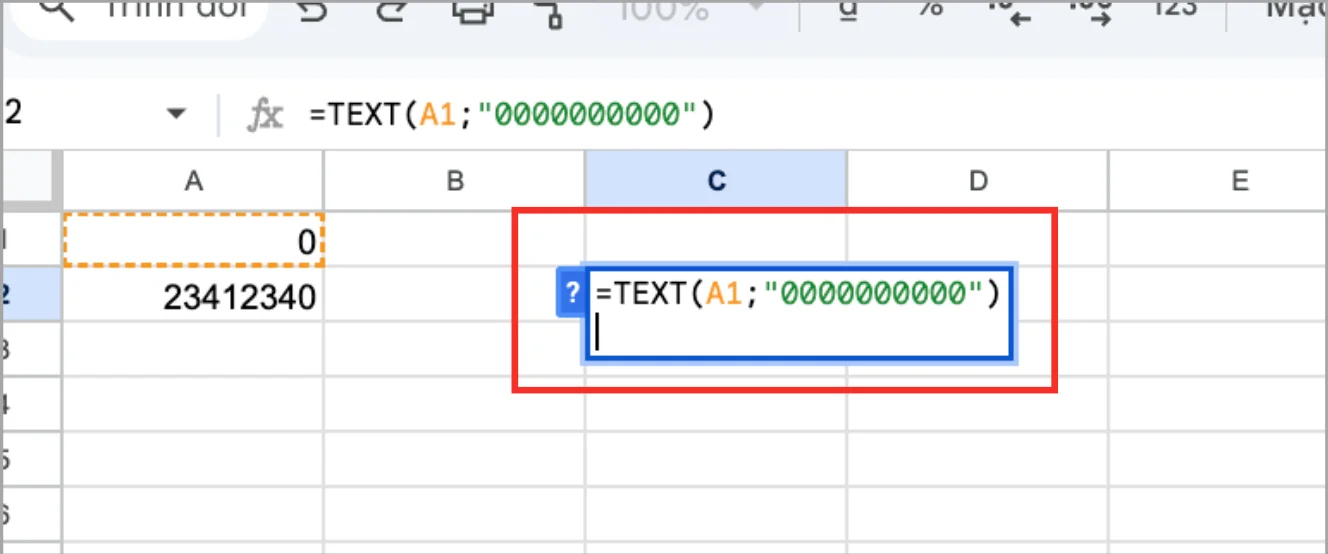Select column B header

[x=455, y=181]
